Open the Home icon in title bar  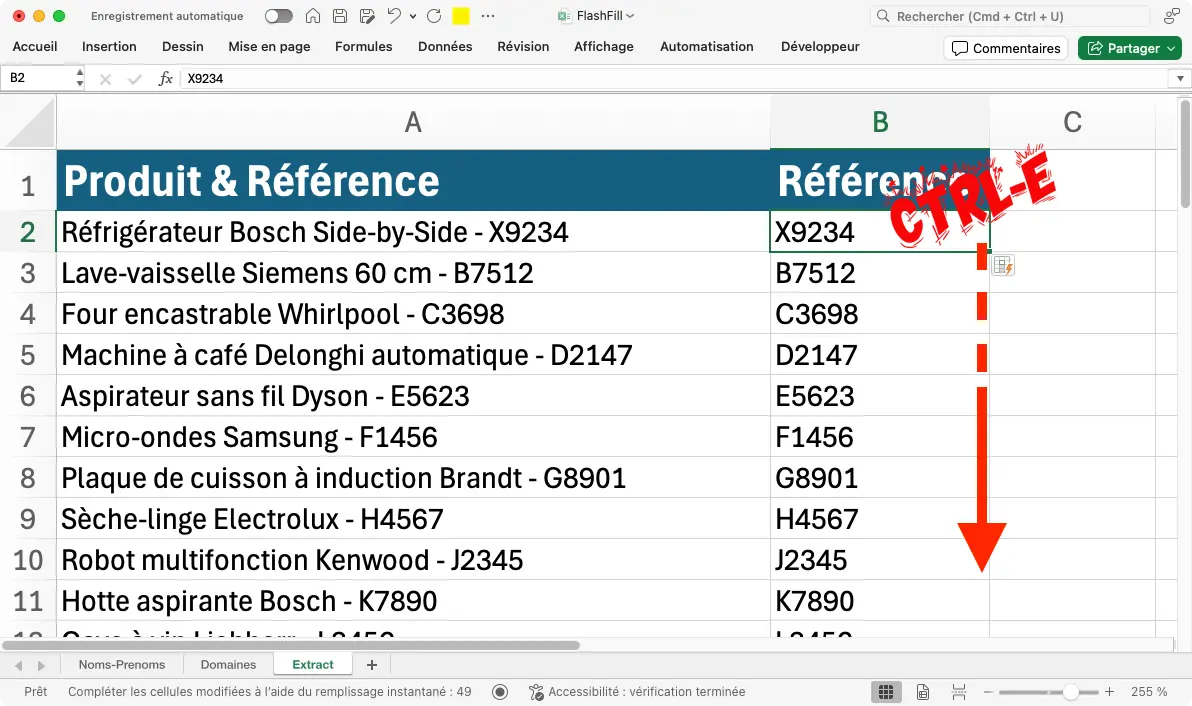point(312,16)
